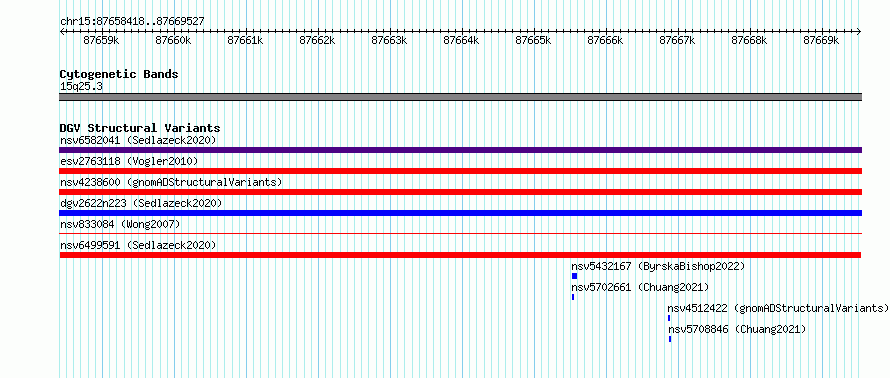Click the 87669k ruler tick label

point(822,40)
